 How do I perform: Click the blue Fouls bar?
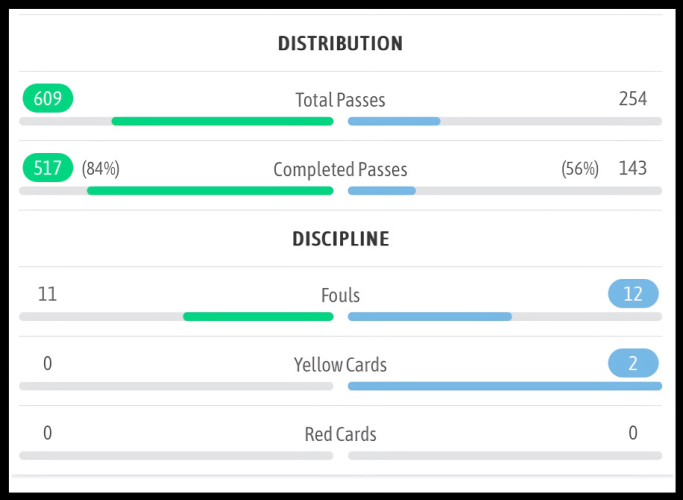click(x=430, y=316)
